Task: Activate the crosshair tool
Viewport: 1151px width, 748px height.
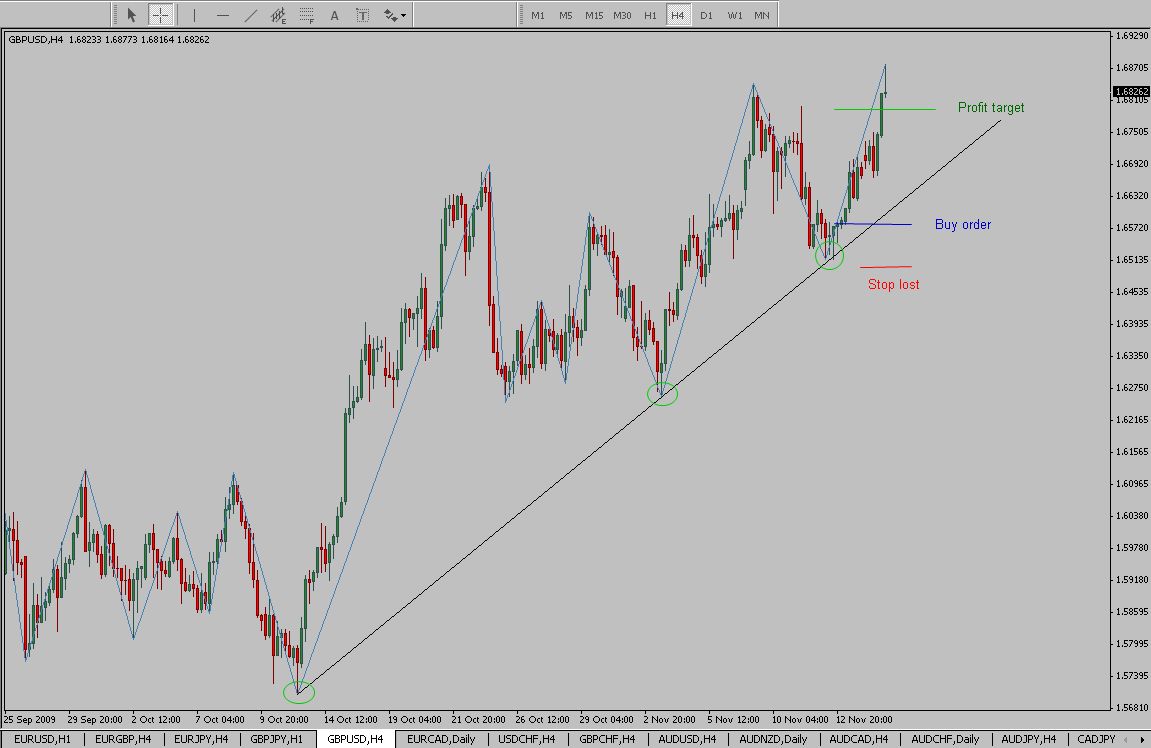Action: click(x=160, y=15)
